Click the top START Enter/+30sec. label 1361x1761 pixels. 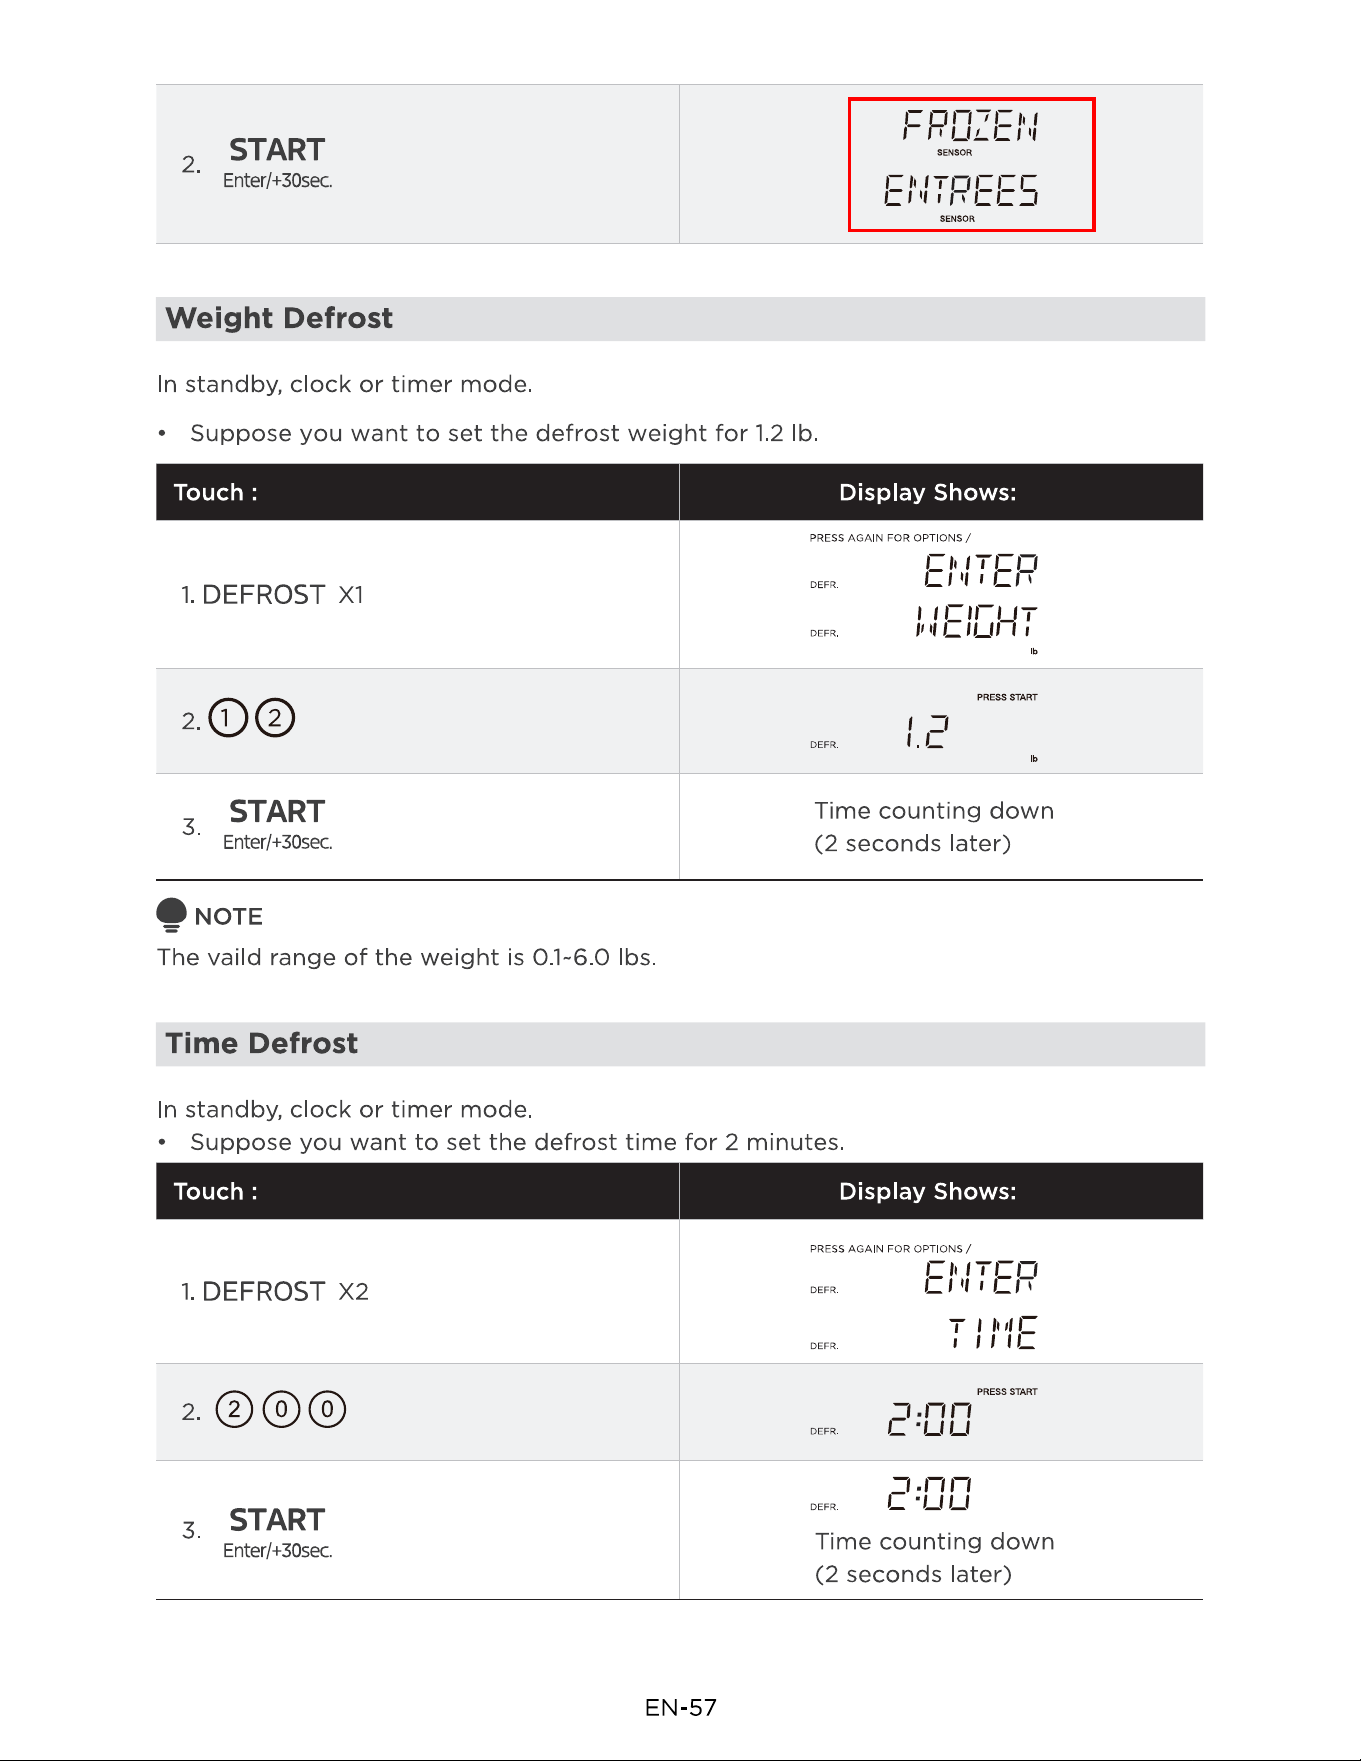(277, 163)
